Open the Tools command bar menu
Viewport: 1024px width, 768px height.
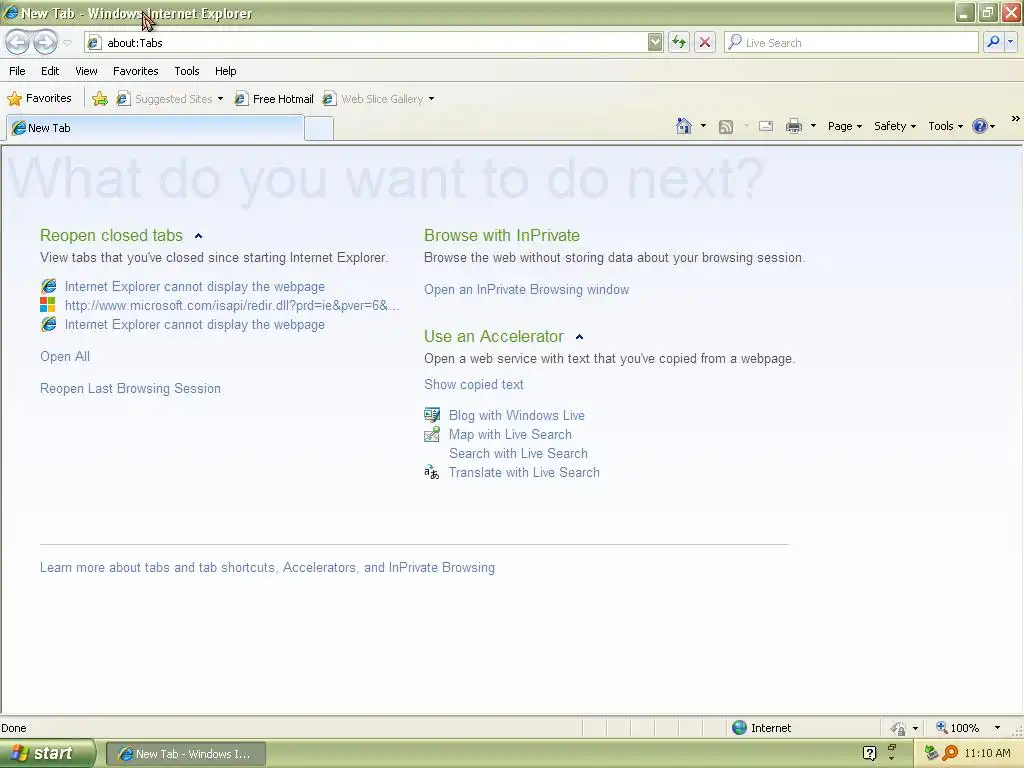pyautogui.click(x=945, y=126)
